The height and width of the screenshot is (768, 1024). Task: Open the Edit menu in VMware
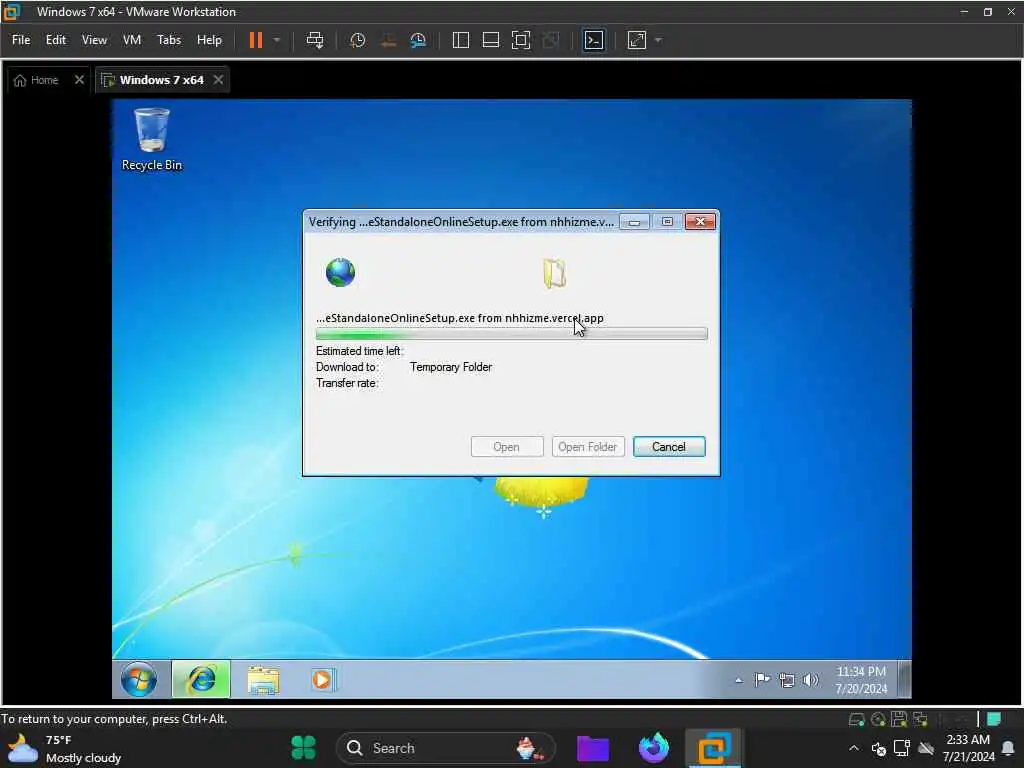(56, 40)
